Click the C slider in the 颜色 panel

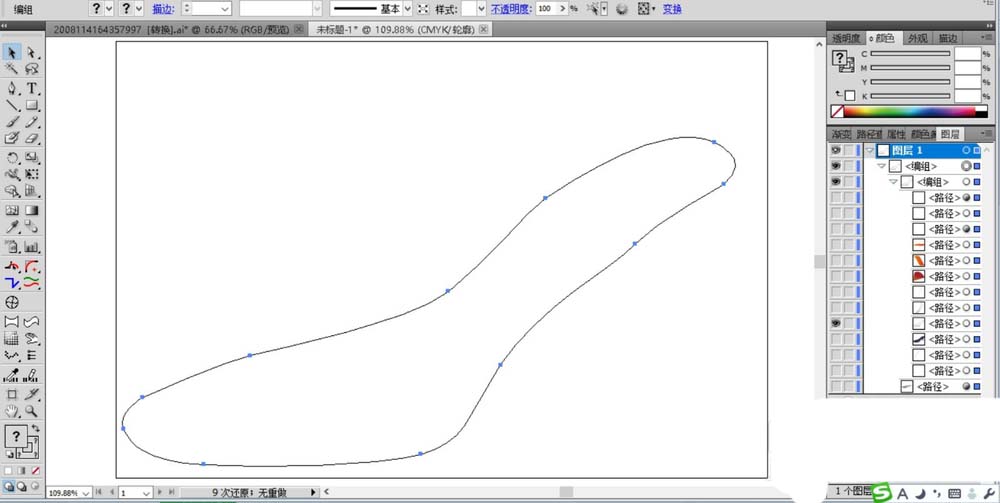[909, 54]
